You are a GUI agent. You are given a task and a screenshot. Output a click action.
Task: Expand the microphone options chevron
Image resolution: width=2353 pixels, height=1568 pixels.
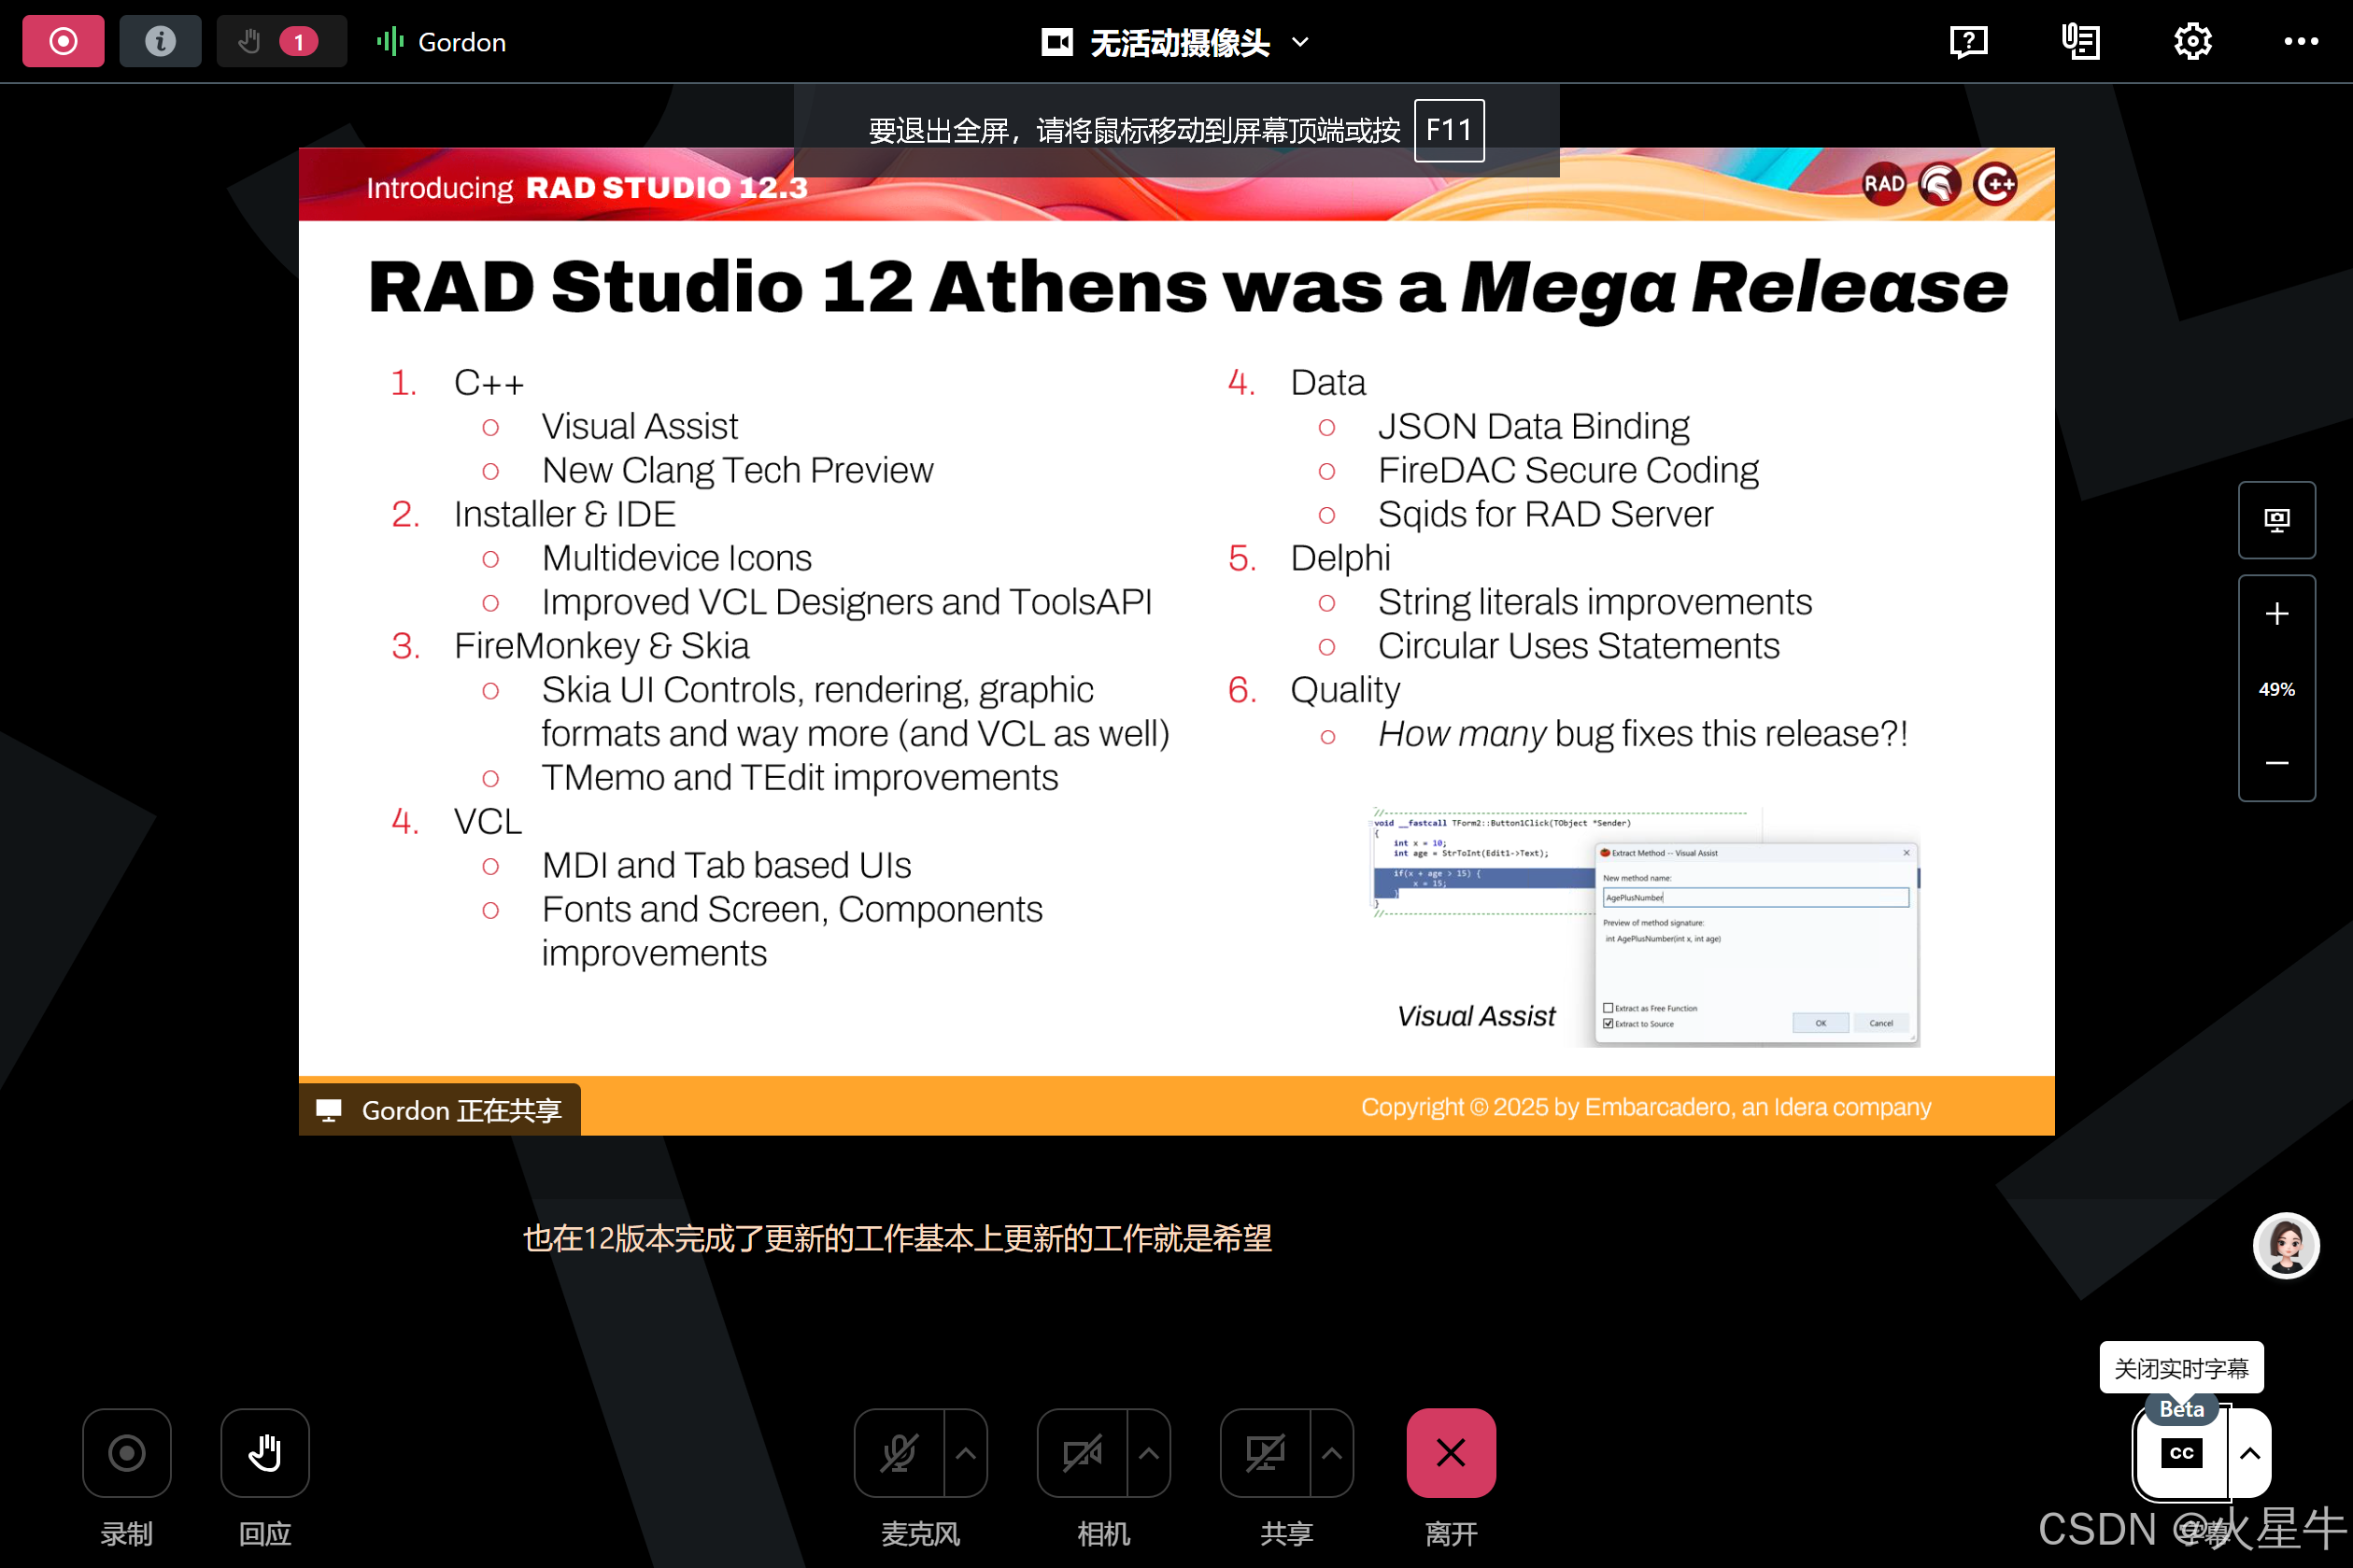coord(965,1452)
